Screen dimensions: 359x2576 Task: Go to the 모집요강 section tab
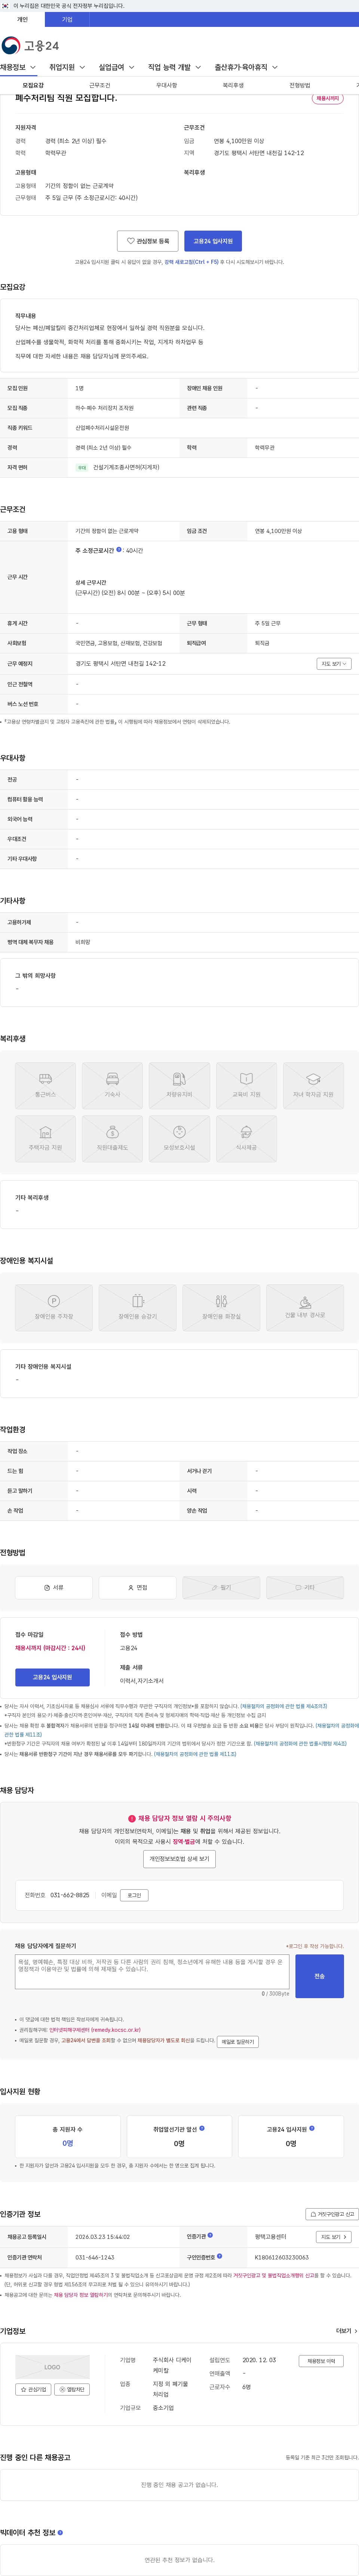coord(33,85)
